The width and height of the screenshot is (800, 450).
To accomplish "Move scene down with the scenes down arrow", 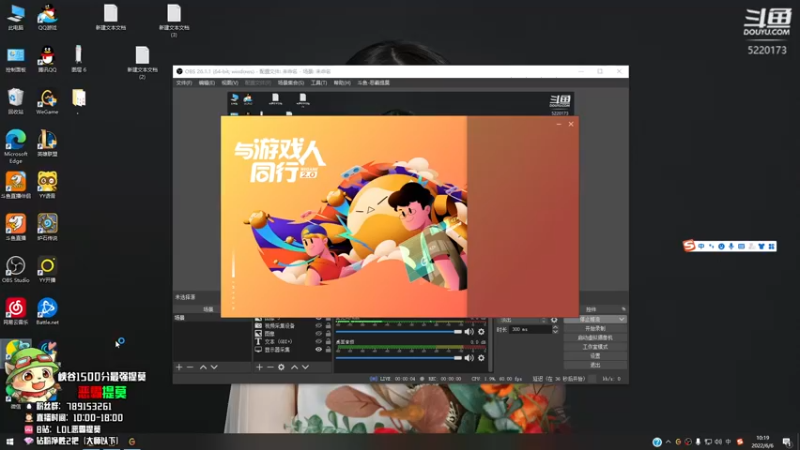I will pyautogui.click(x=214, y=367).
